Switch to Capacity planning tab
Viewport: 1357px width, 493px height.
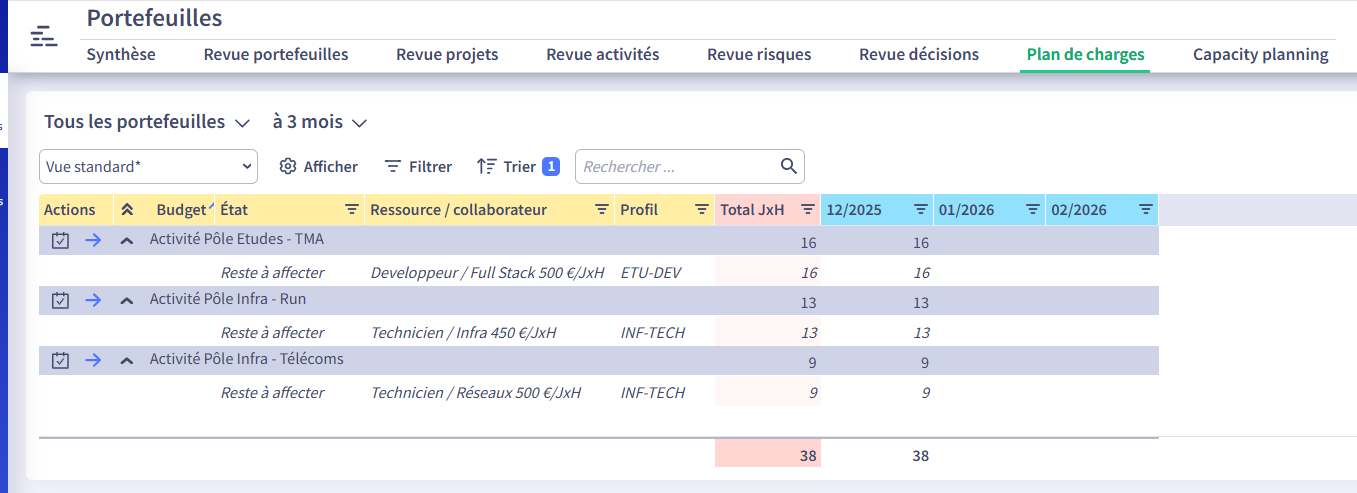click(1260, 55)
